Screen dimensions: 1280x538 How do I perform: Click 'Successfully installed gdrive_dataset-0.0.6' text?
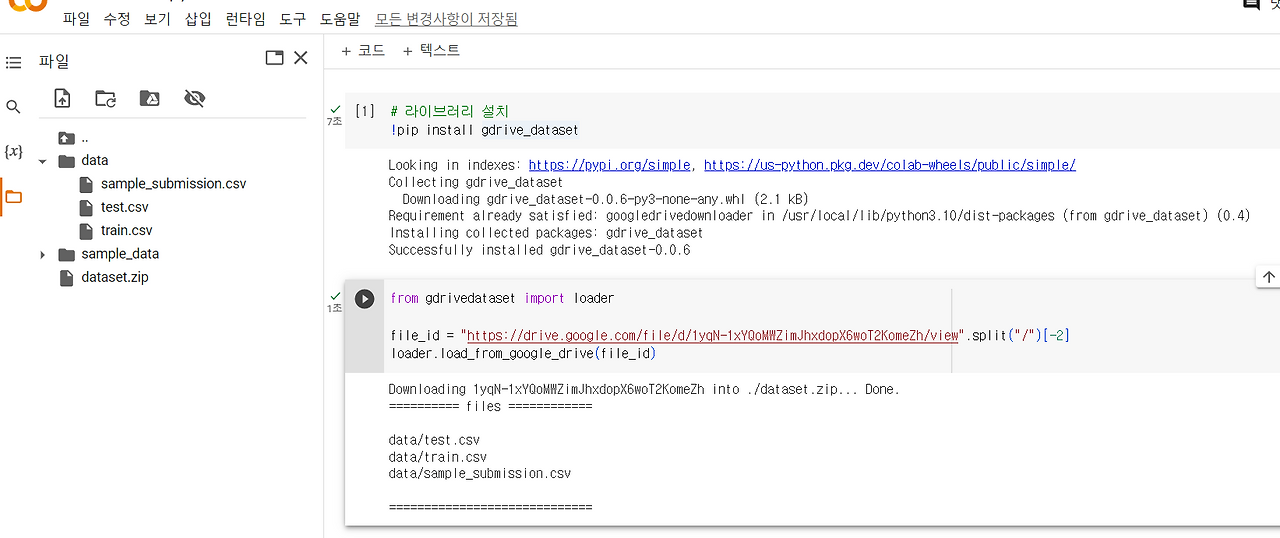539,250
